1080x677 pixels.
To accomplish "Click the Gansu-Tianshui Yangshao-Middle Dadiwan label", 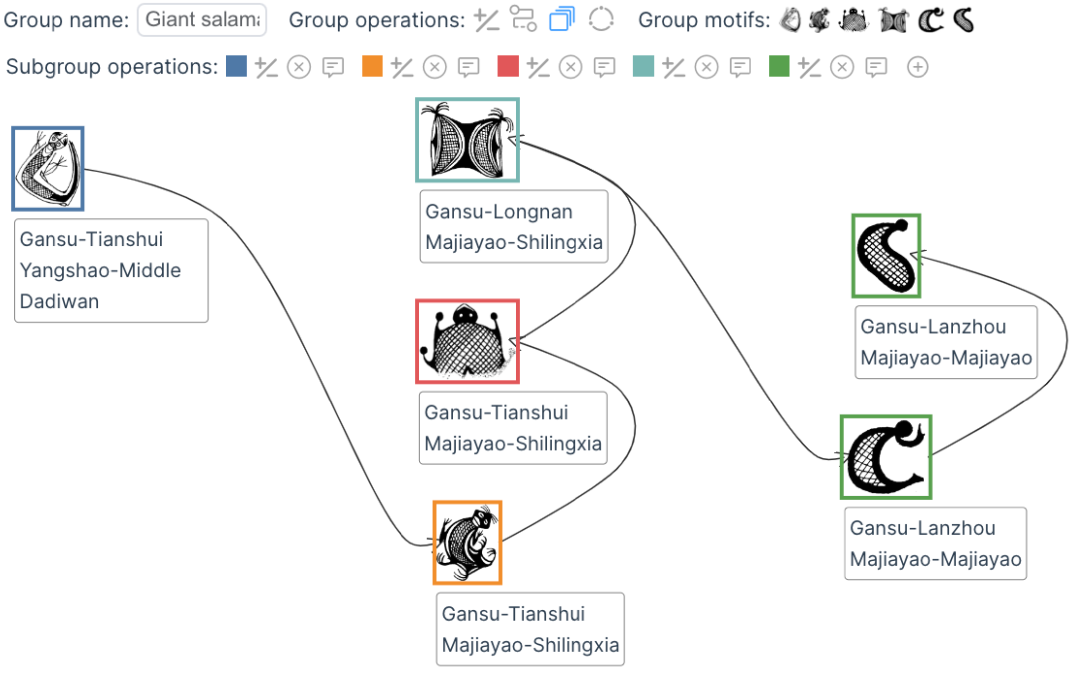I will point(111,271).
